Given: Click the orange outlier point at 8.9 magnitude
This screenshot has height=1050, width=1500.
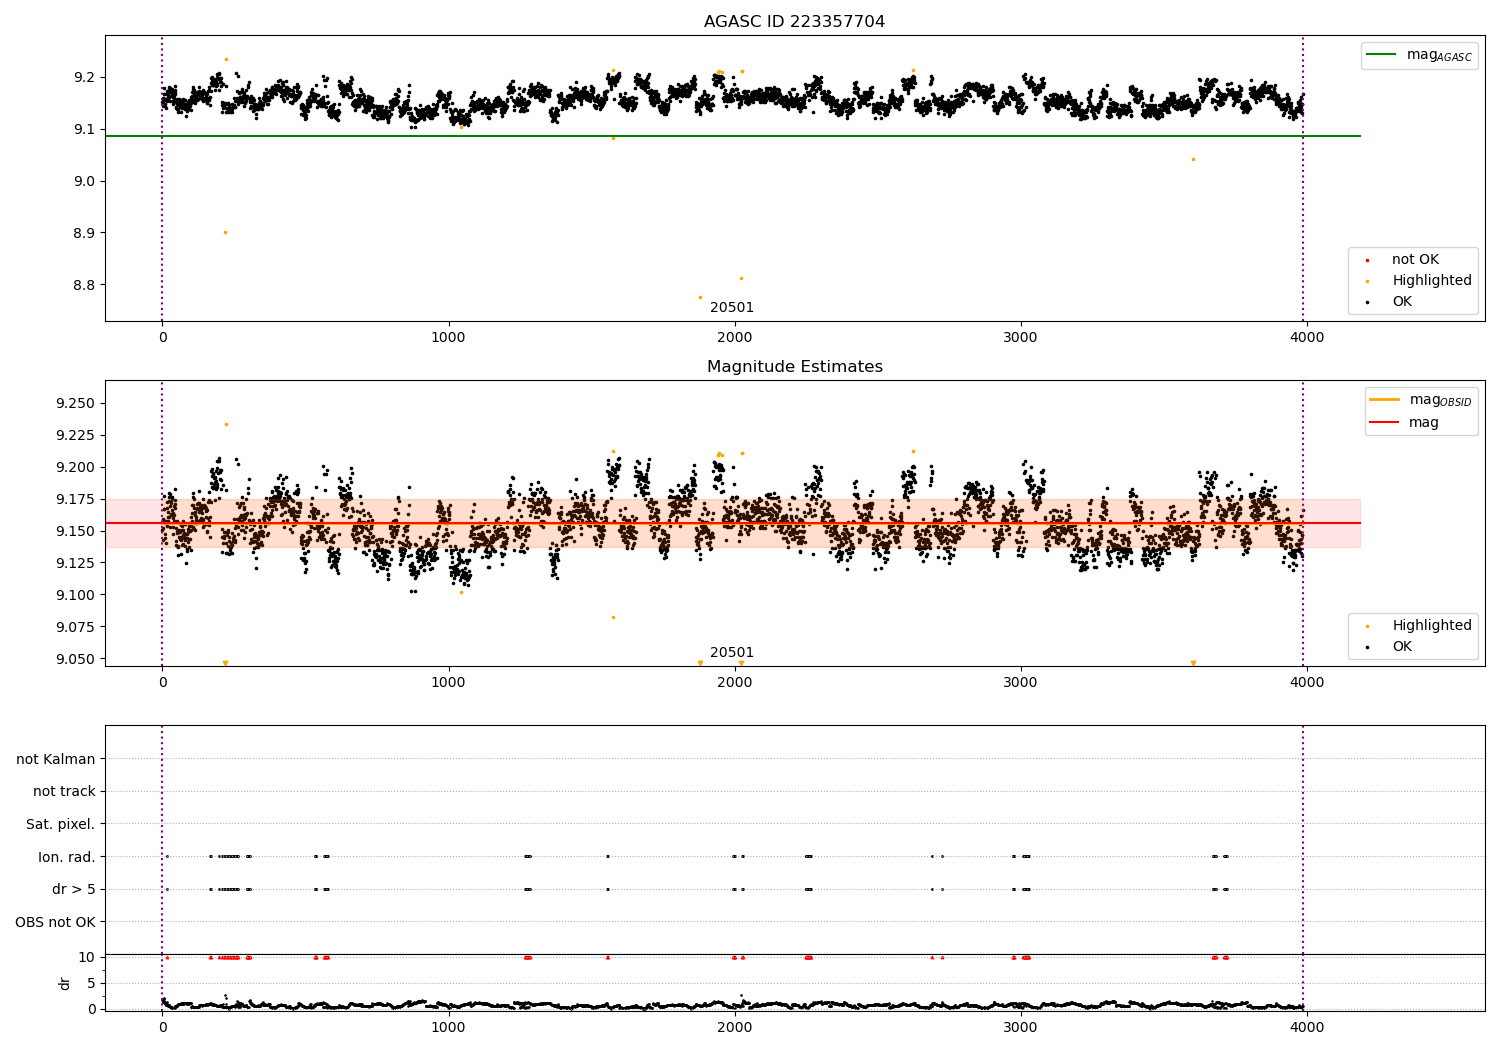Looking at the screenshot, I should click(x=225, y=232).
